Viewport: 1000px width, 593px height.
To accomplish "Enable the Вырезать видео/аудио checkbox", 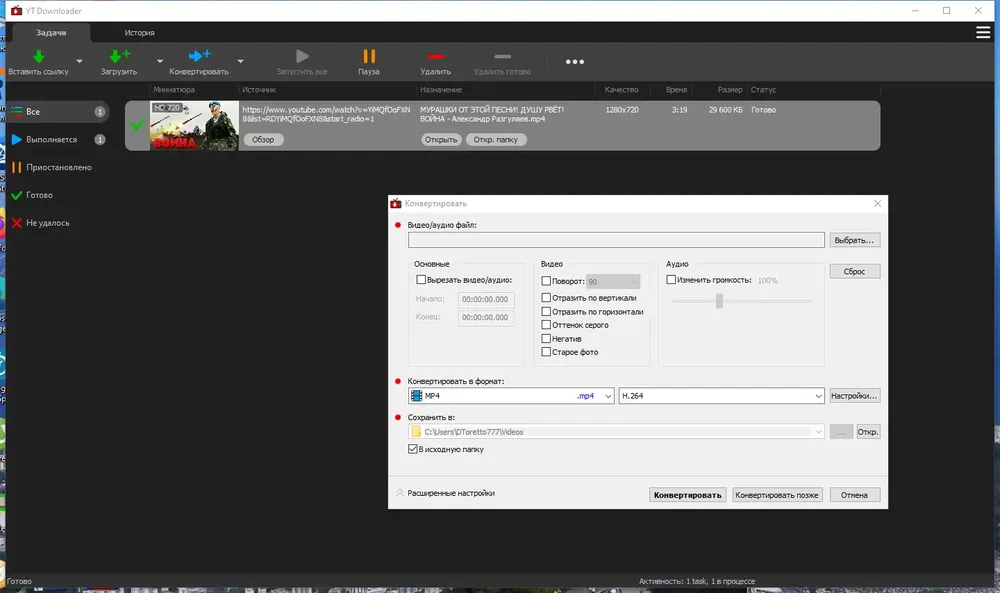I will coord(421,279).
